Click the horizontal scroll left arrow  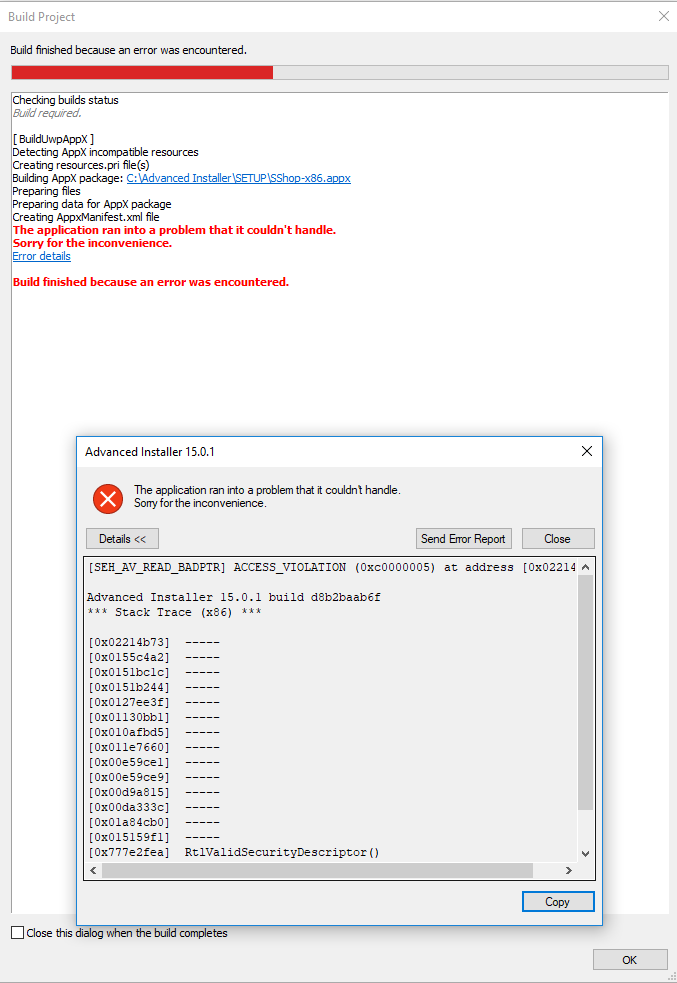tap(93, 870)
